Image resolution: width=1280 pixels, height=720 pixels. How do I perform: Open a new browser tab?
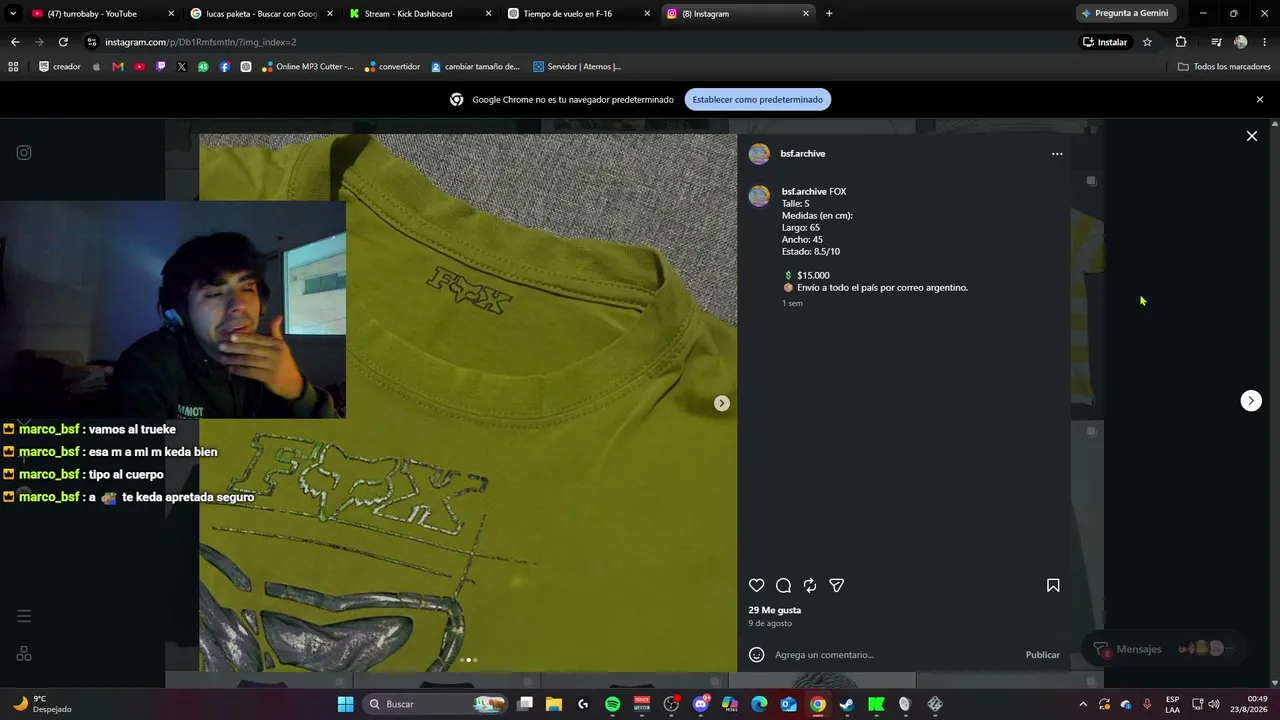[829, 14]
